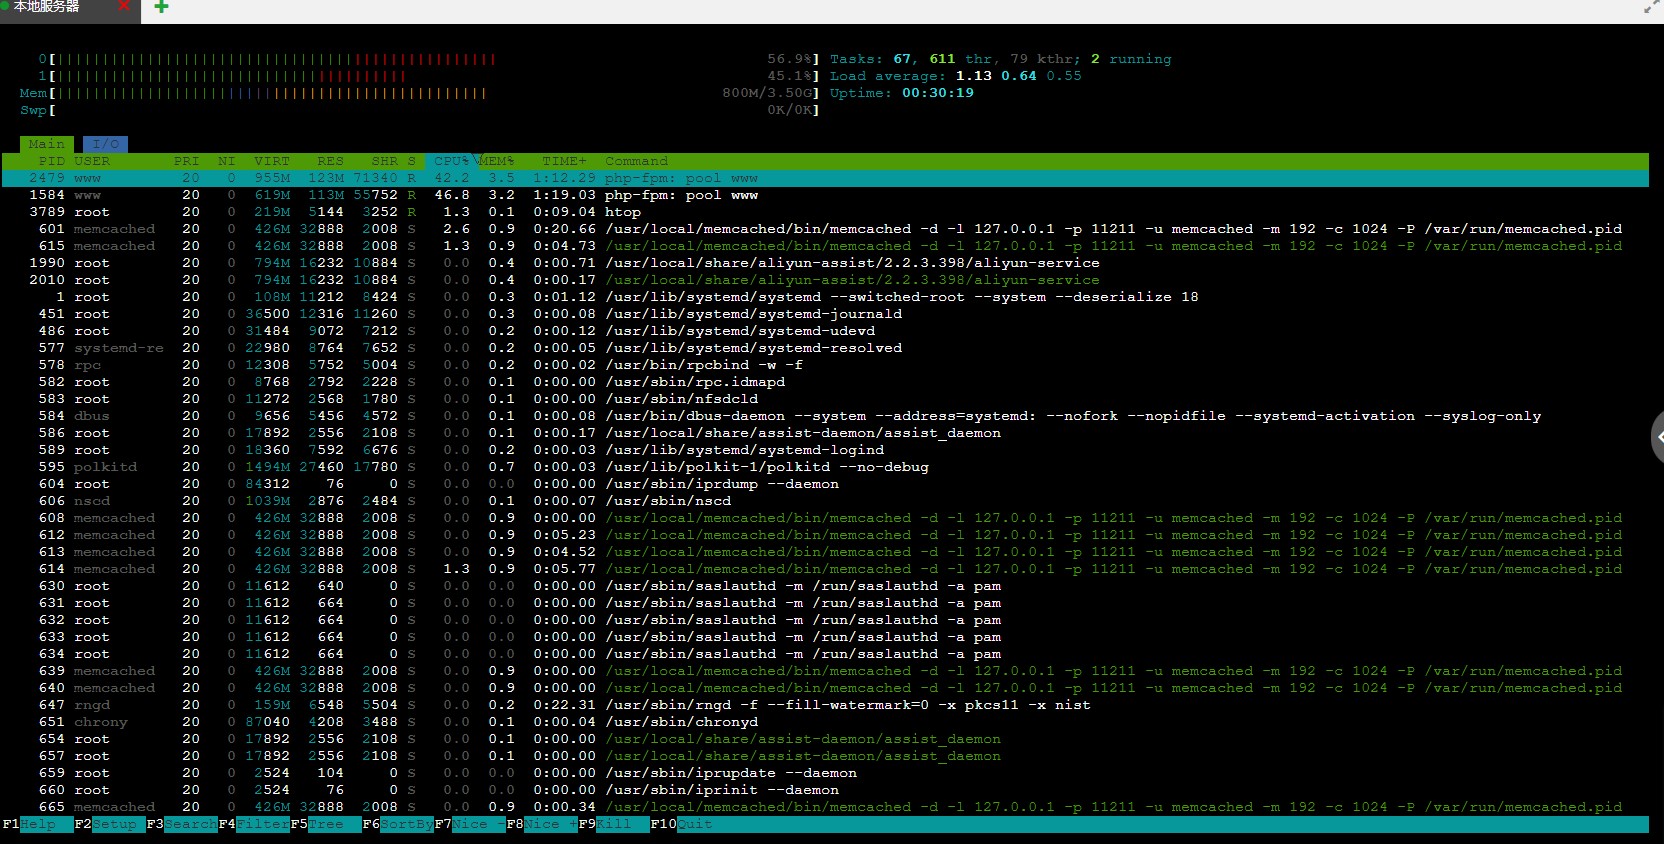This screenshot has height=844, width=1664.
Task: Click the side panel collapse arrow
Action: (x=1658, y=437)
